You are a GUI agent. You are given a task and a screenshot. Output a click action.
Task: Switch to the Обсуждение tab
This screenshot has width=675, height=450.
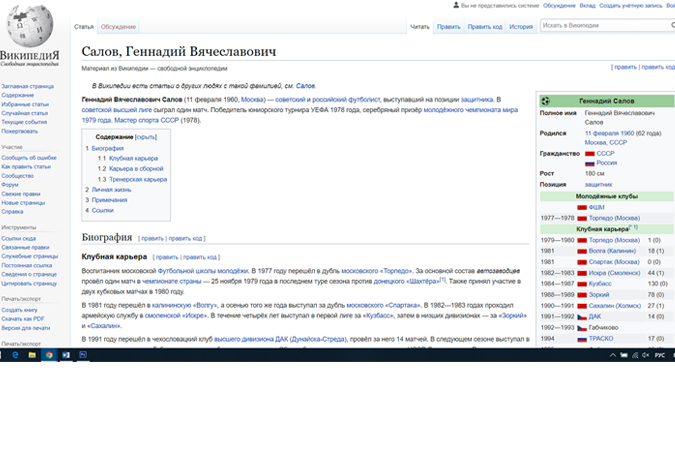pos(118,27)
